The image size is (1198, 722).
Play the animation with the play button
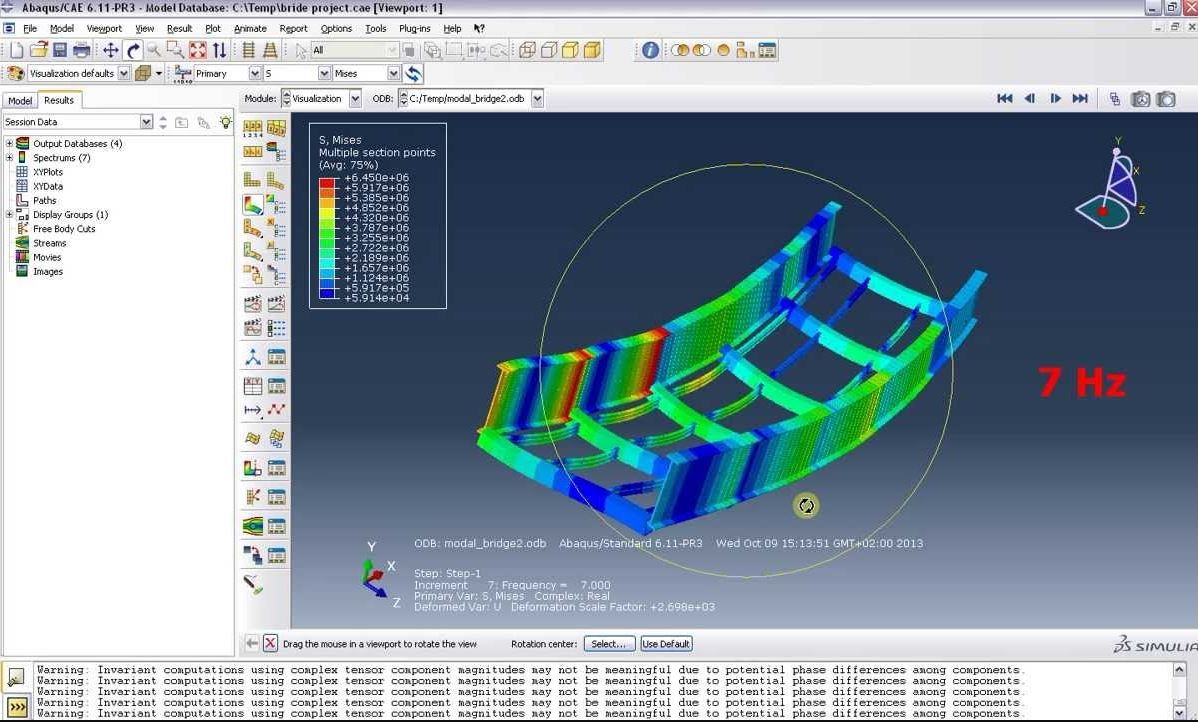coord(1055,99)
